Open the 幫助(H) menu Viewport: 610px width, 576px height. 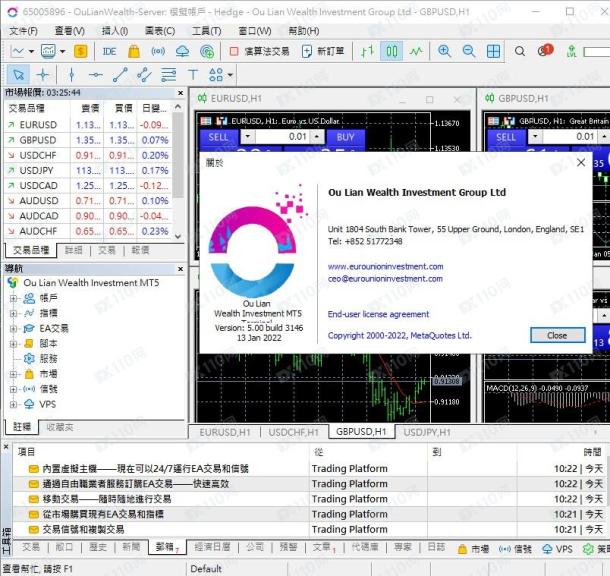(x=303, y=31)
